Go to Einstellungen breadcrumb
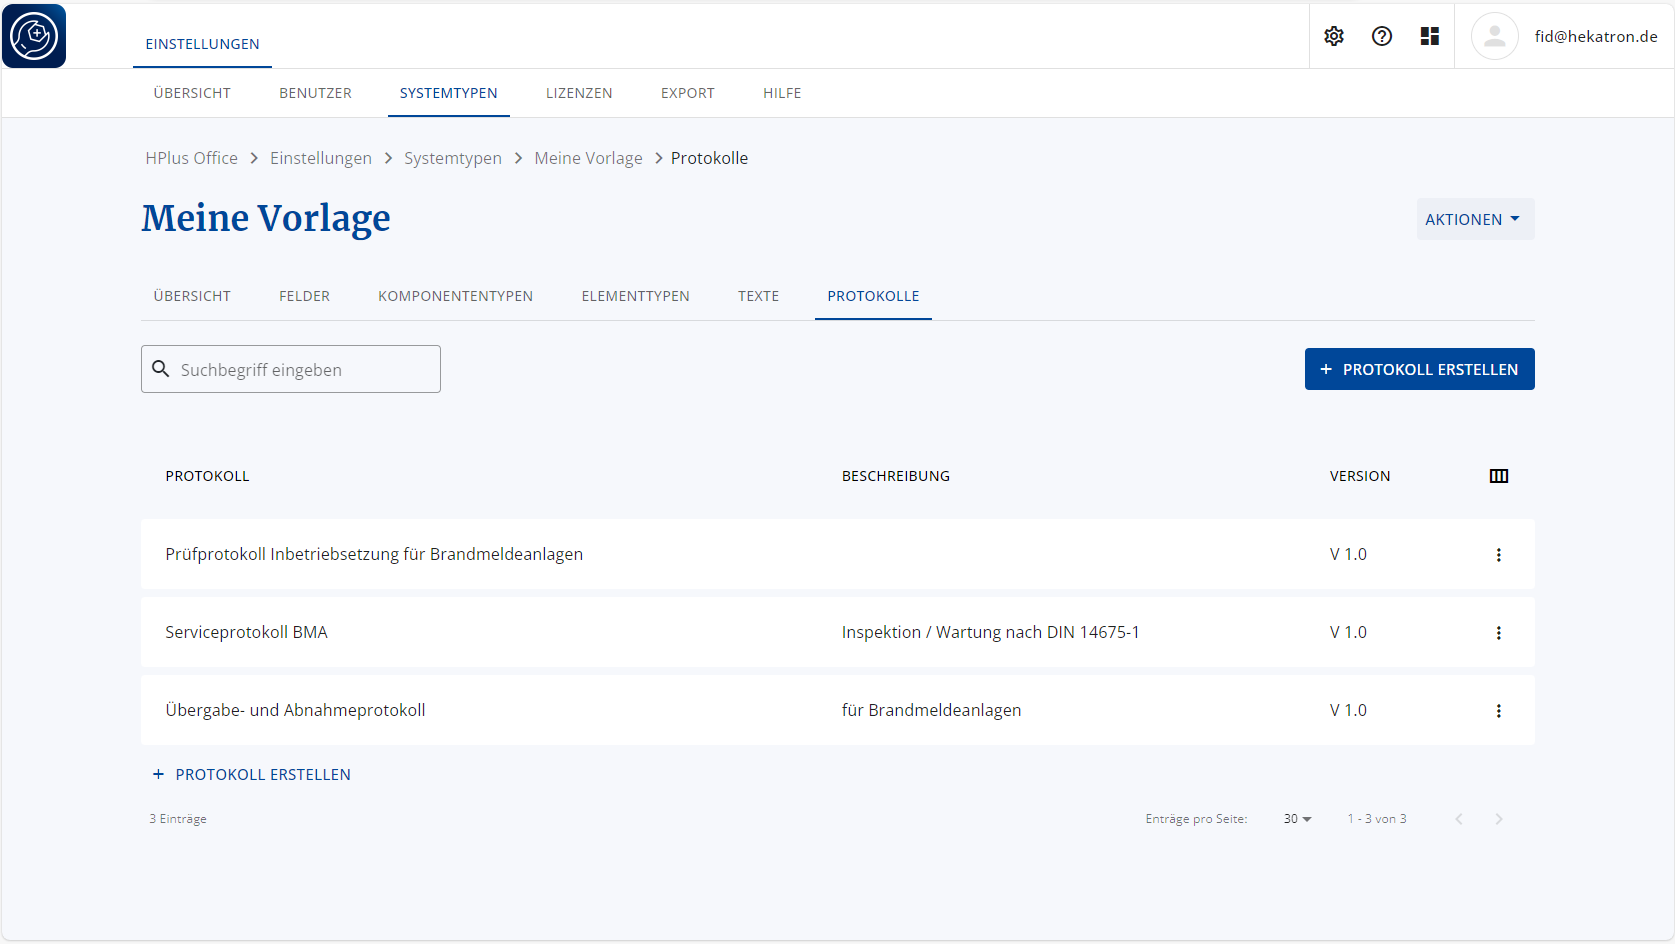This screenshot has height=944, width=1675. pyautogui.click(x=321, y=158)
